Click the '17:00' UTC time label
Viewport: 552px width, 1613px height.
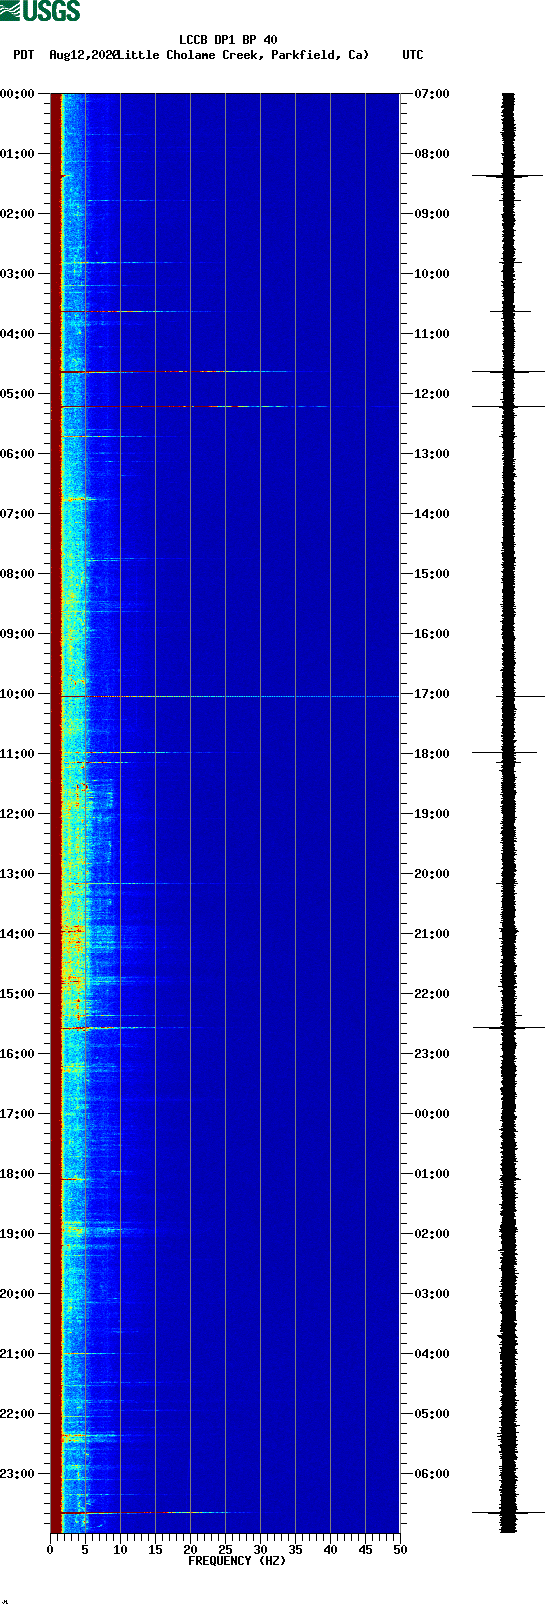tap(432, 694)
